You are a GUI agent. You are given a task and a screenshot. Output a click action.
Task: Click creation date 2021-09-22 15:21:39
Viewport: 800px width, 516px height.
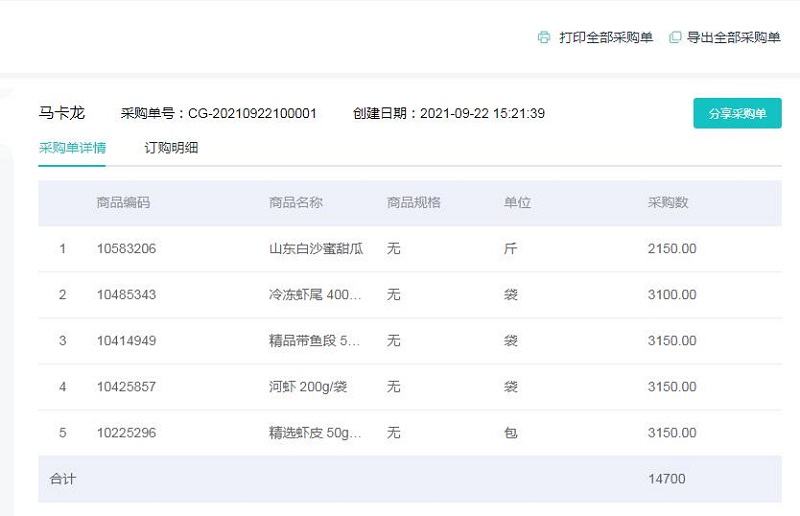pos(482,113)
